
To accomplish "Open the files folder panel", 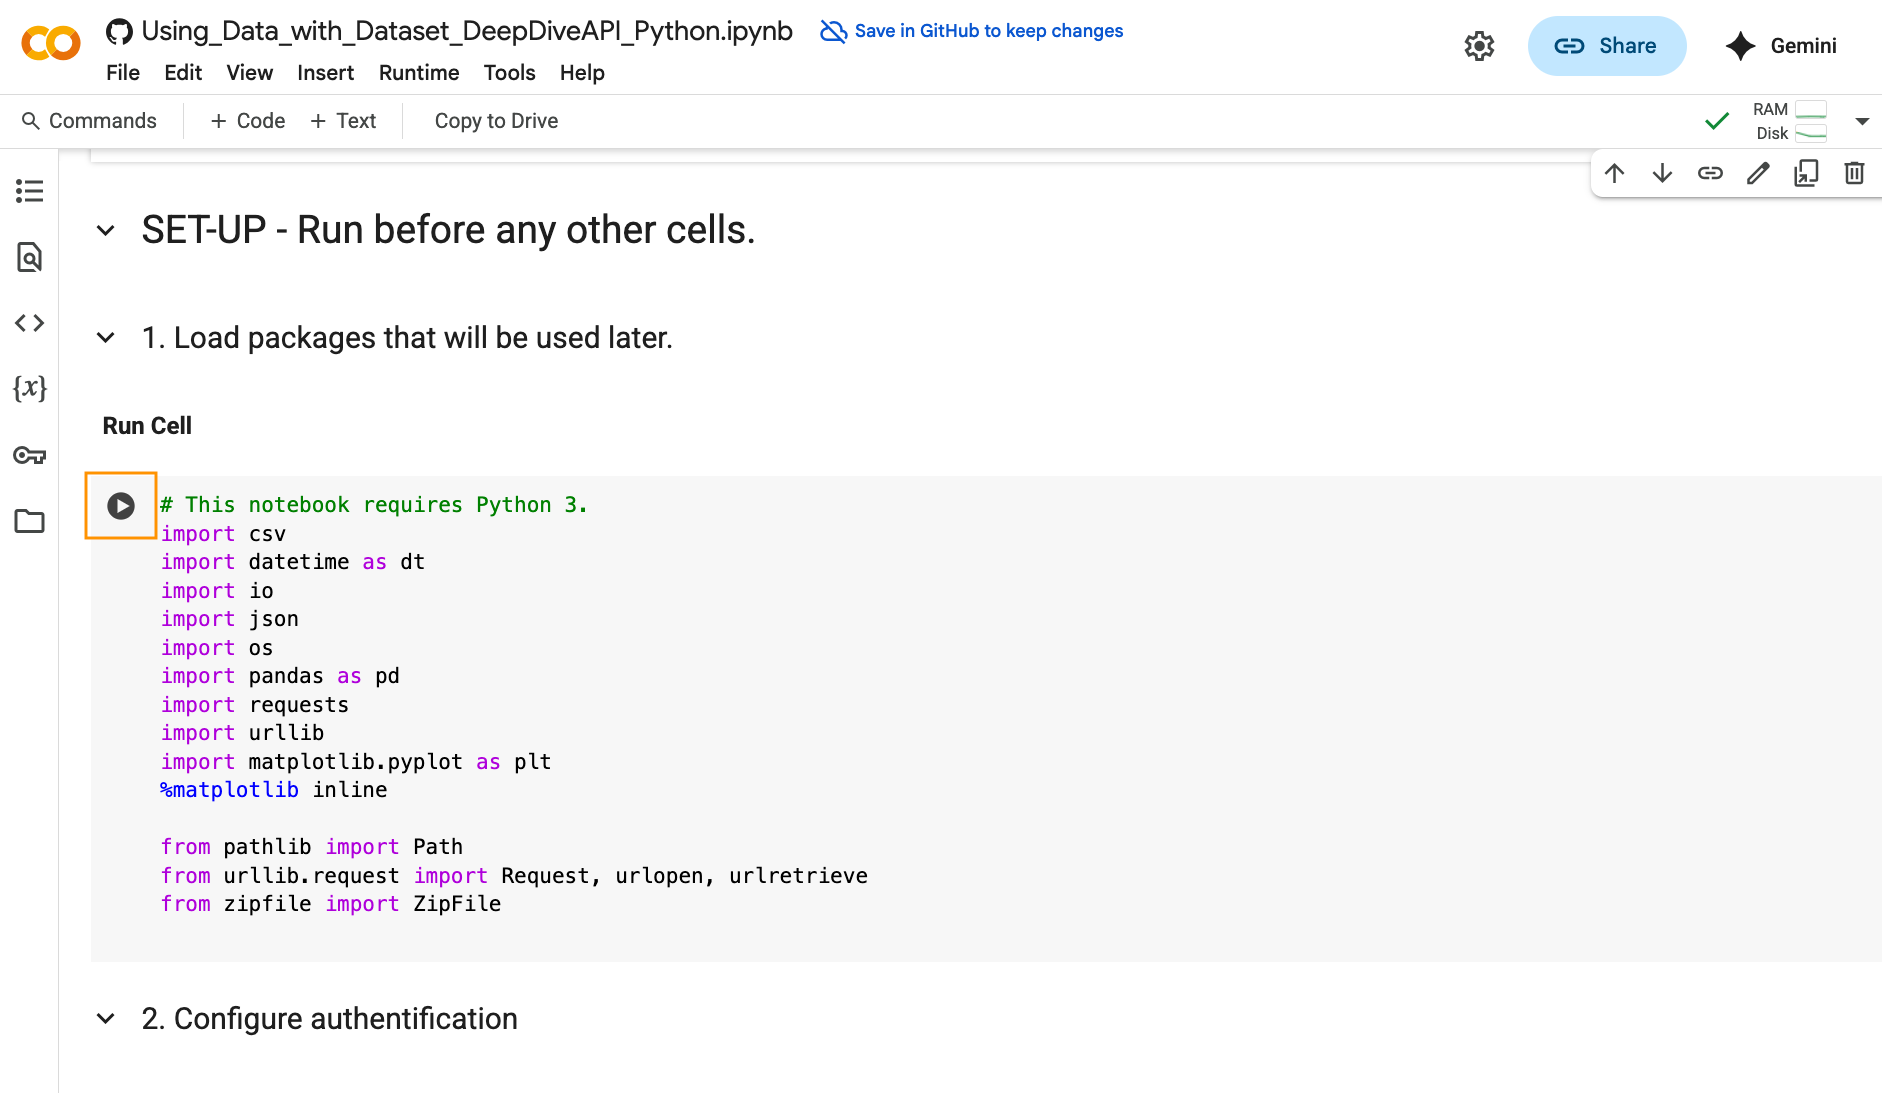I will click(30, 521).
